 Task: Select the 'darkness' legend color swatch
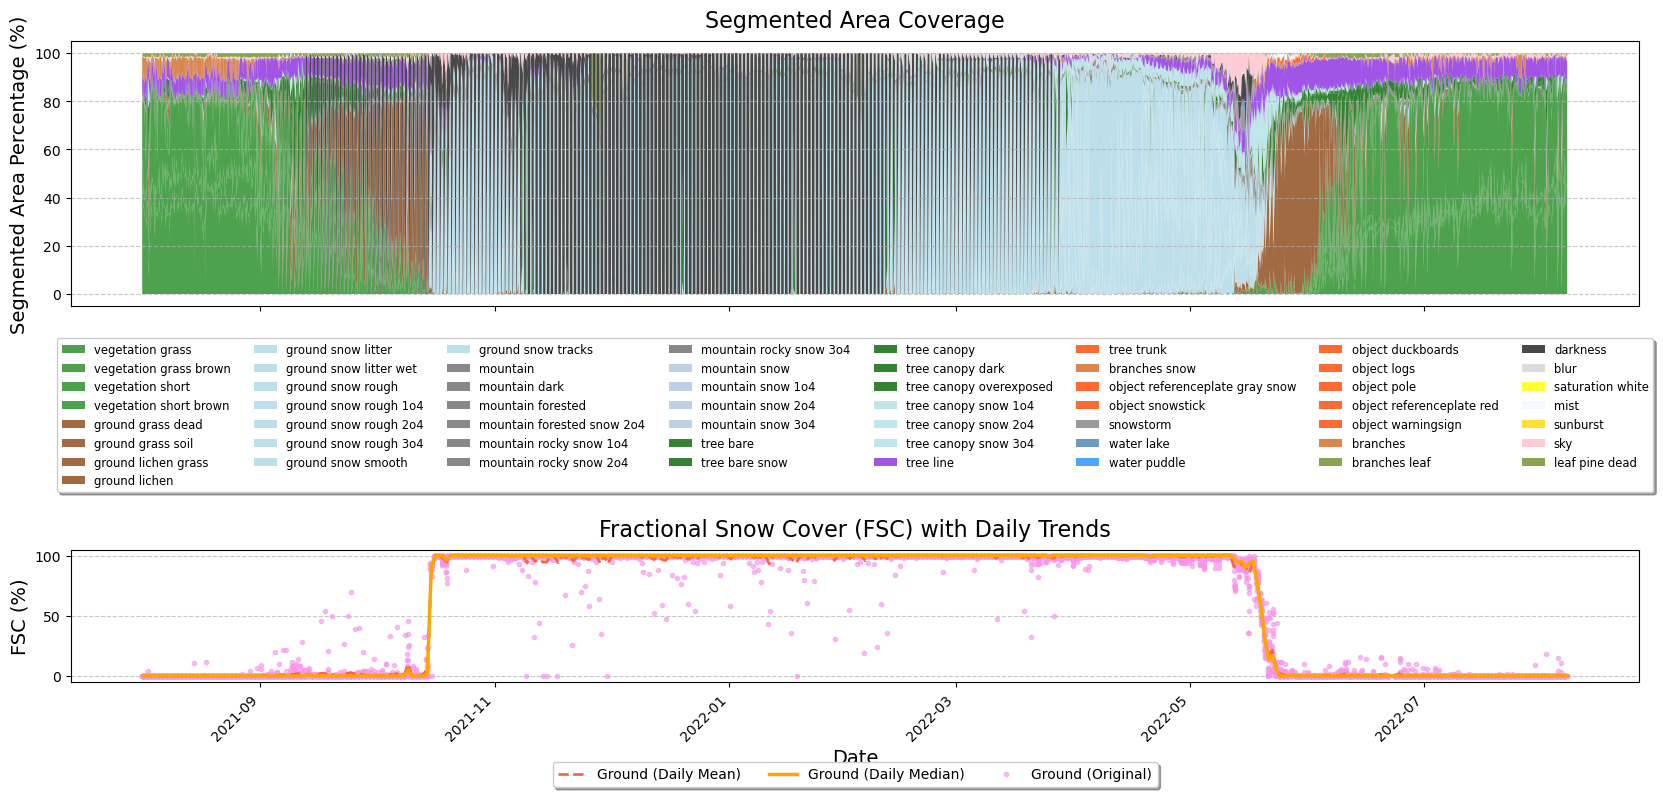click(1533, 349)
